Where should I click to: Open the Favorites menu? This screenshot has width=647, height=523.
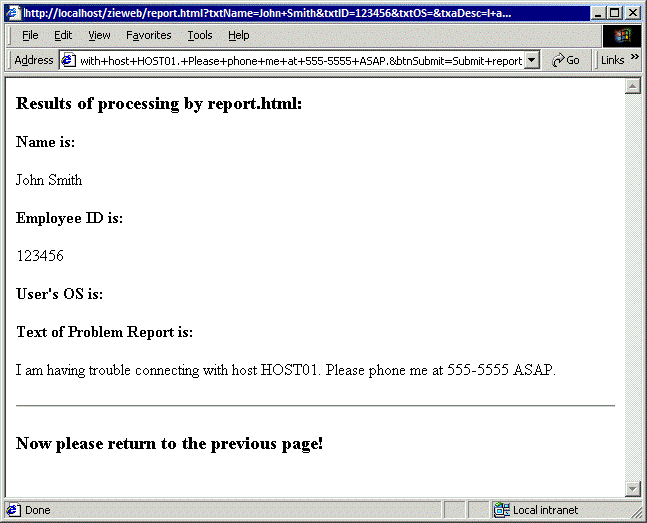149,35
